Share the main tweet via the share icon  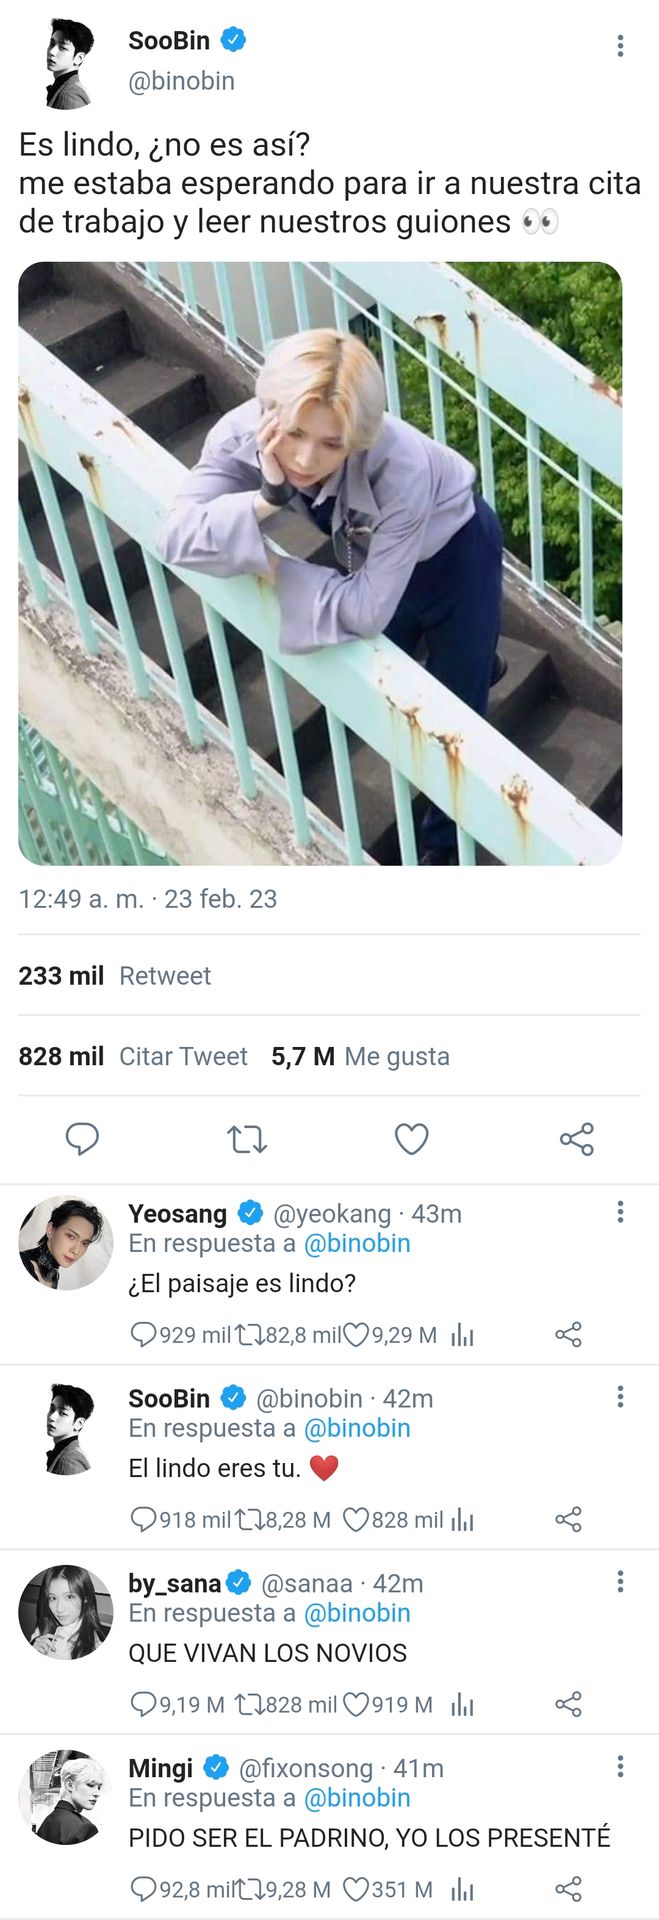point(576,1139)
